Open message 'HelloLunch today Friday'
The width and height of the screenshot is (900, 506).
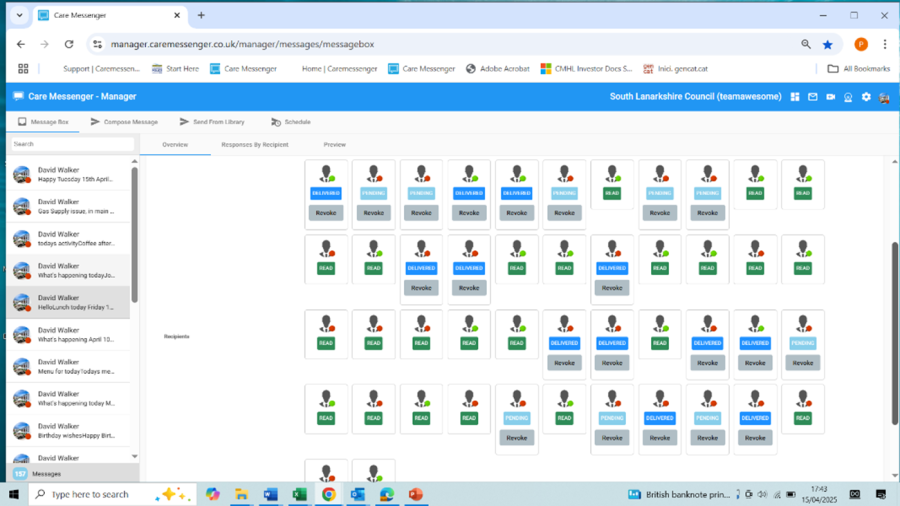point(68,302)
